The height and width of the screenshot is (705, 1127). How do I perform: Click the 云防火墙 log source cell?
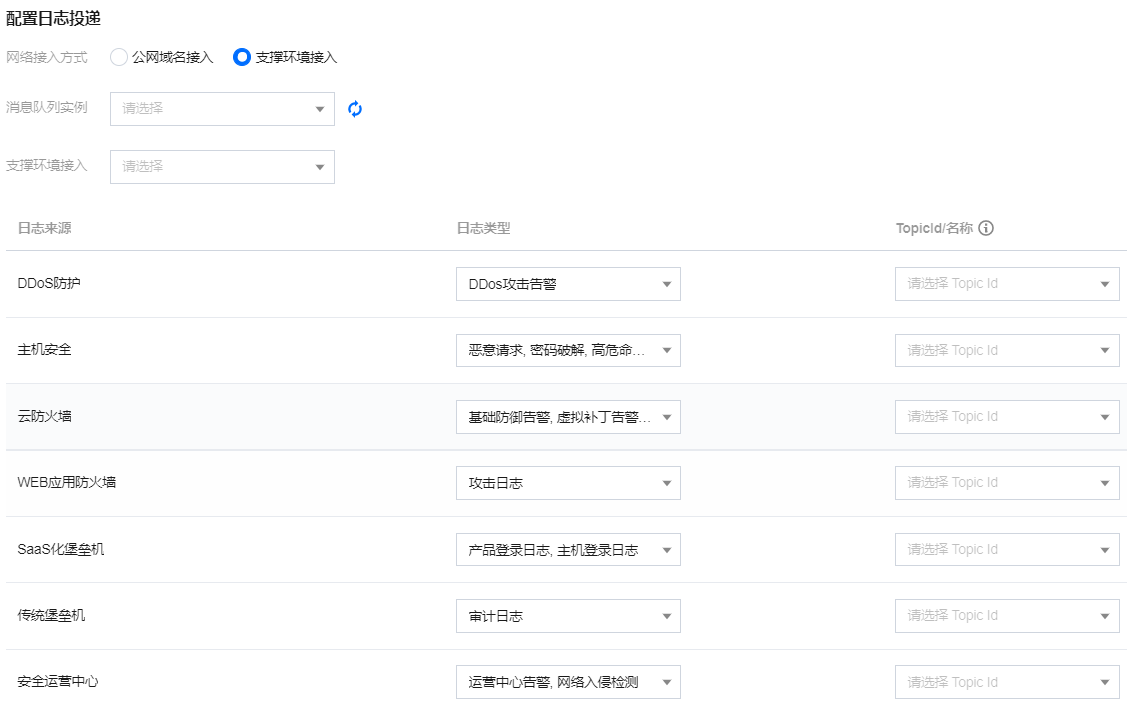[x=45, y=416]
